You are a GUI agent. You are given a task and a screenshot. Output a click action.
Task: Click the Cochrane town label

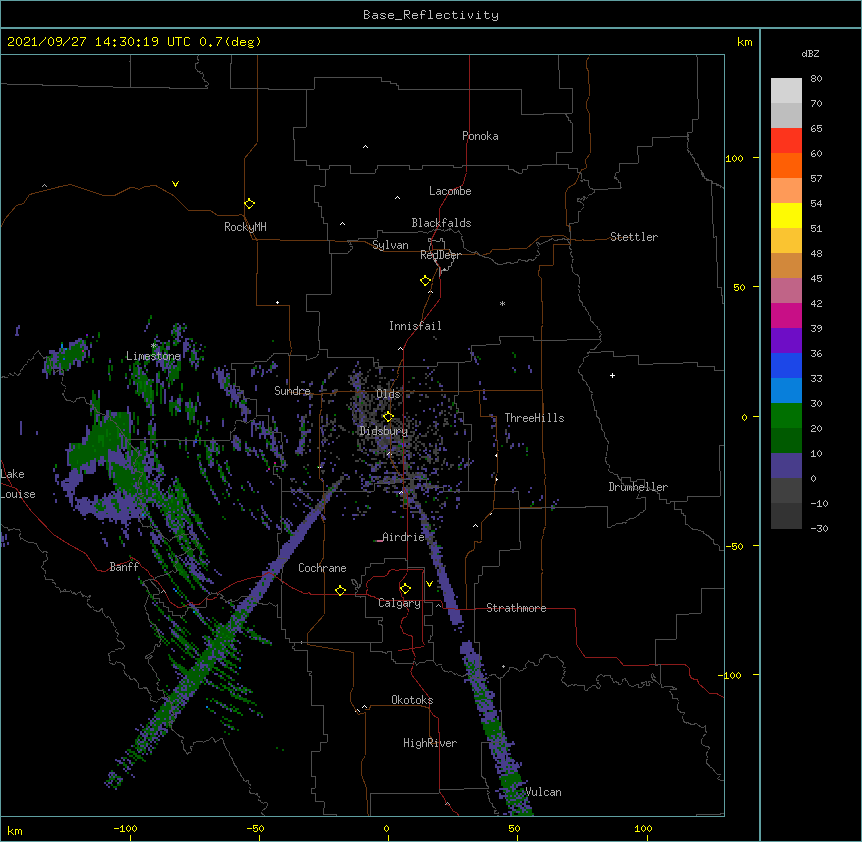[322, 568]
